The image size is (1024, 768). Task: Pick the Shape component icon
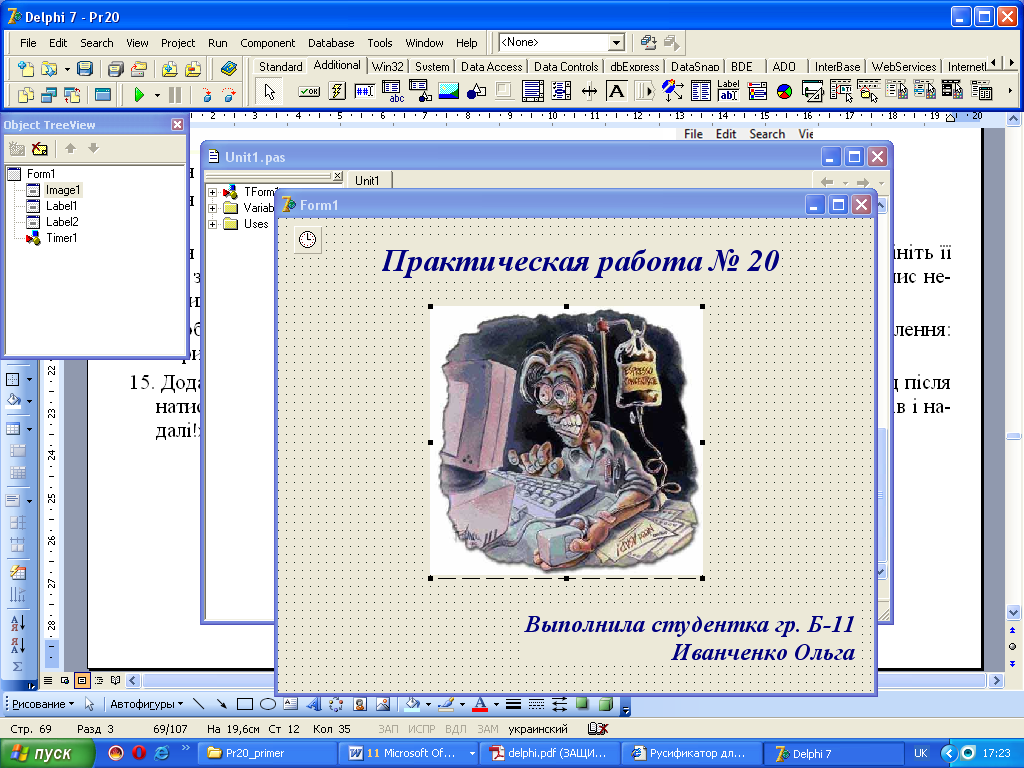pyautogui.click(x=477, y=91)
